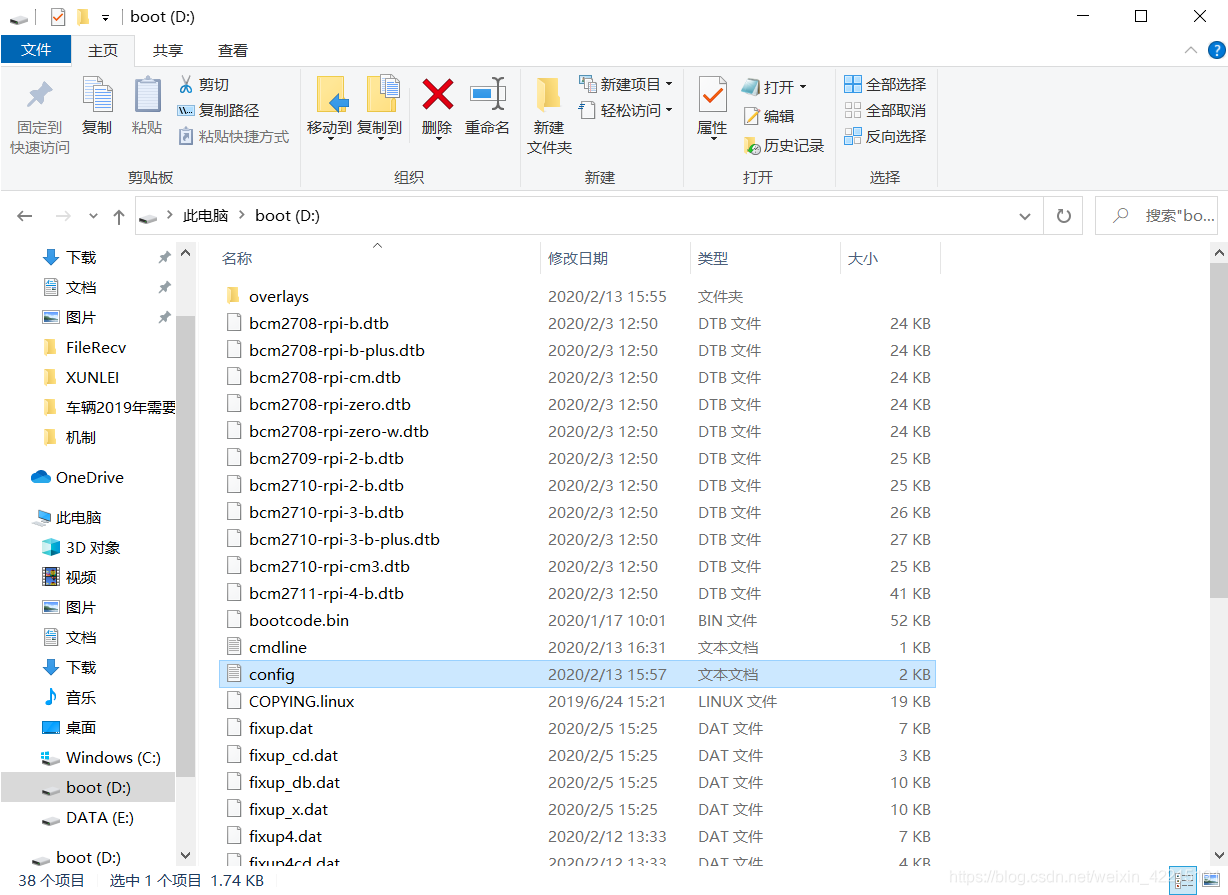Create a New Folder (新建文件夹)
The image size is (1228, 895).
coord(549,115)
